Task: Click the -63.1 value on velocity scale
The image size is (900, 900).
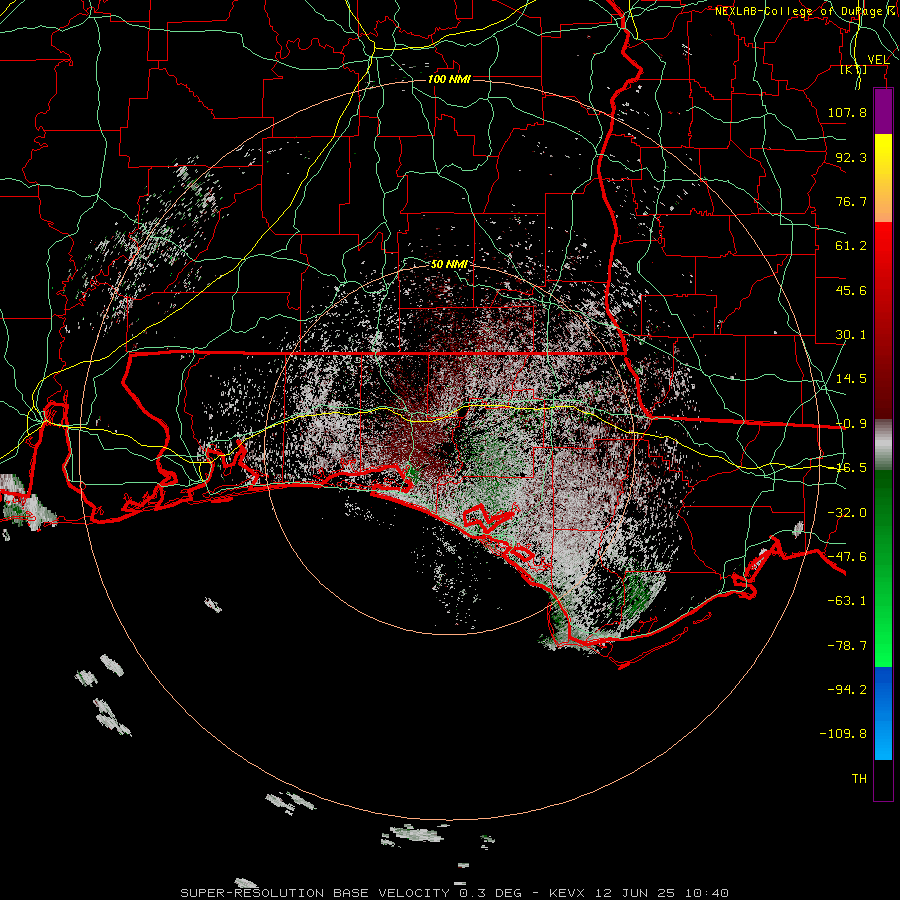Action: pyautogui.click(x=847, y=601)
